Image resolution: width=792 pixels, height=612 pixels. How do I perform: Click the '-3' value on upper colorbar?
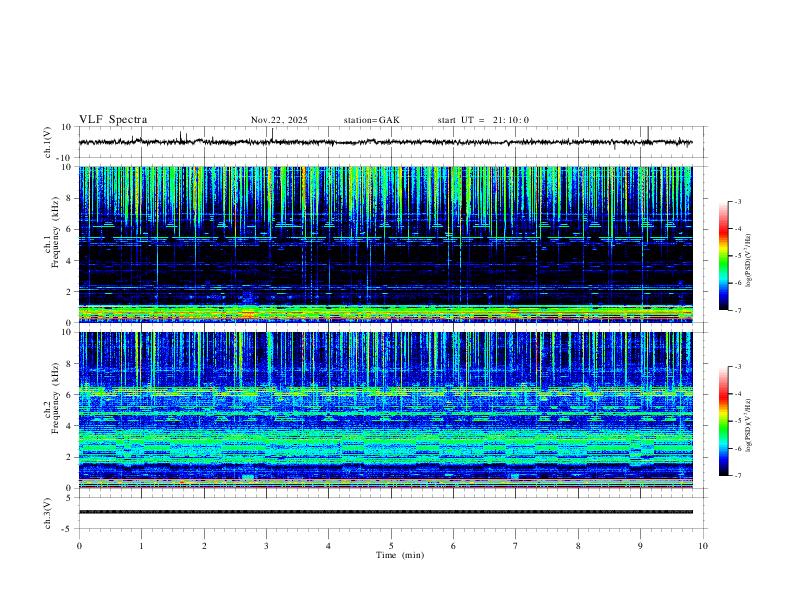pos(737,201)
